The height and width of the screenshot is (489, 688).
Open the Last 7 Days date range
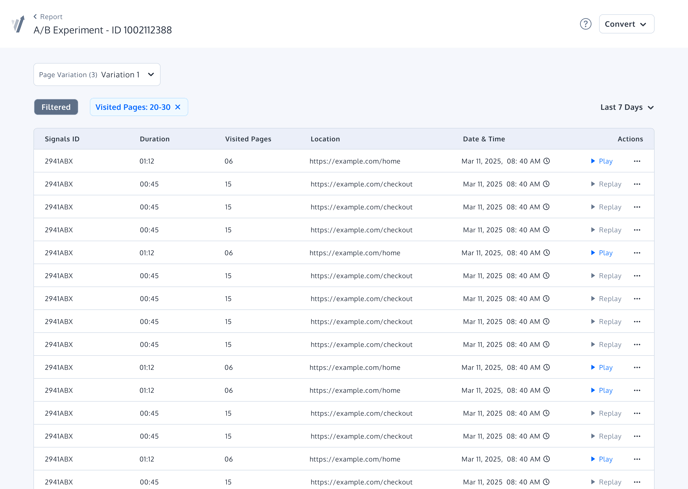[x=627, y=108]
